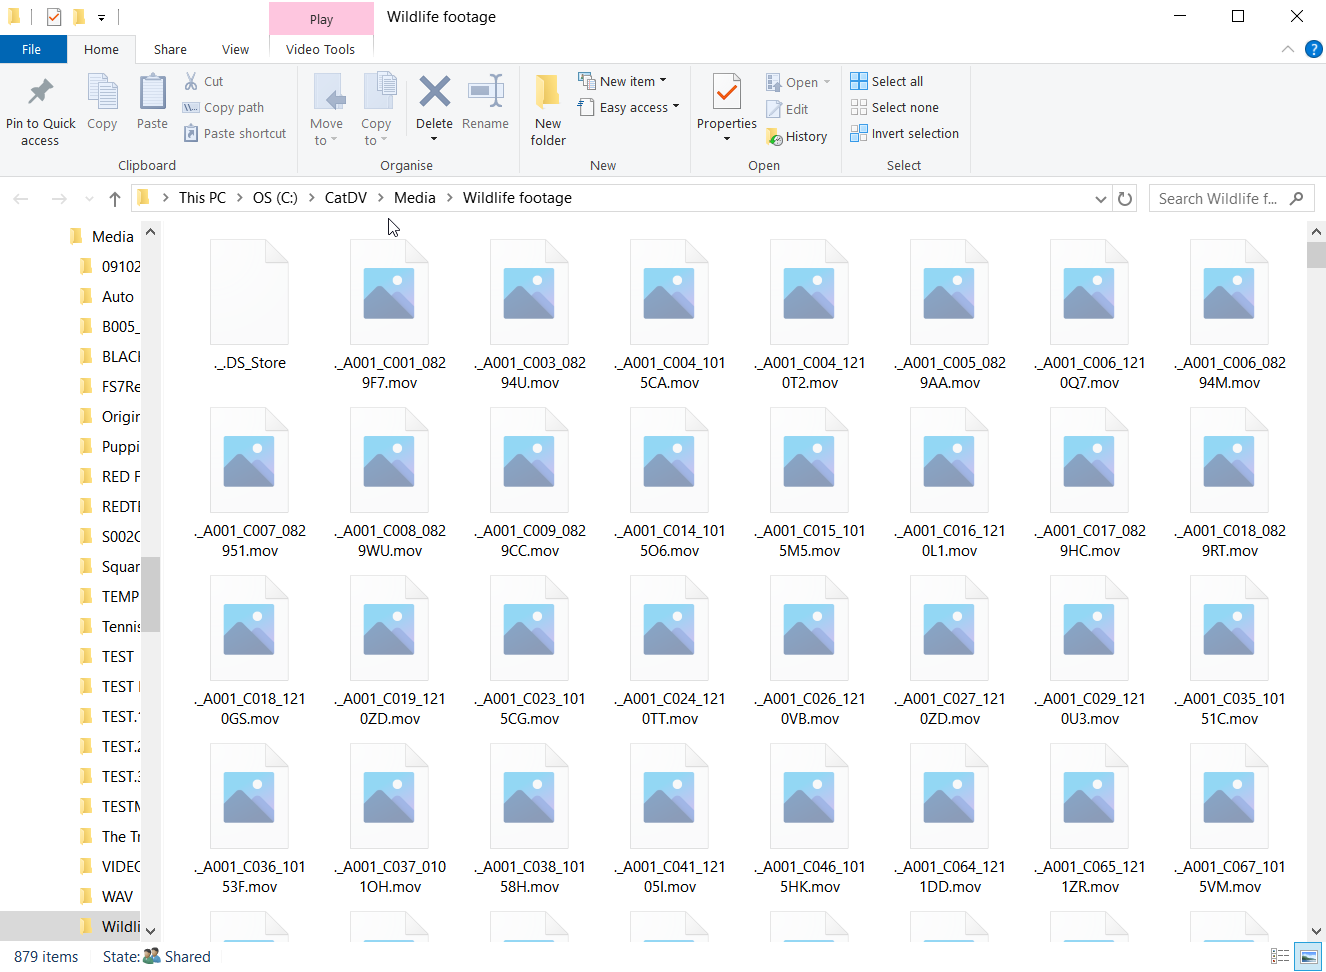Image resolution: width=1326 pixels, height=972 pixels.
Task: Select the TEMP folder in sidebar
Action: coord(109,597)
